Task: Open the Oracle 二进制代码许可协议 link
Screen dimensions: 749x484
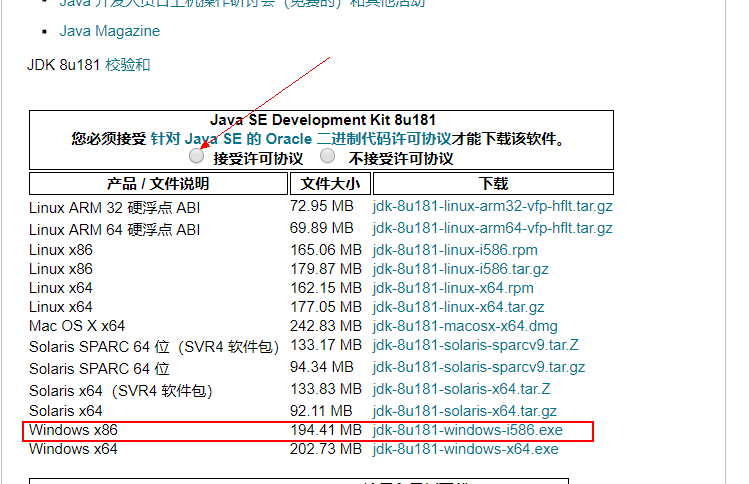Action: 301,139
